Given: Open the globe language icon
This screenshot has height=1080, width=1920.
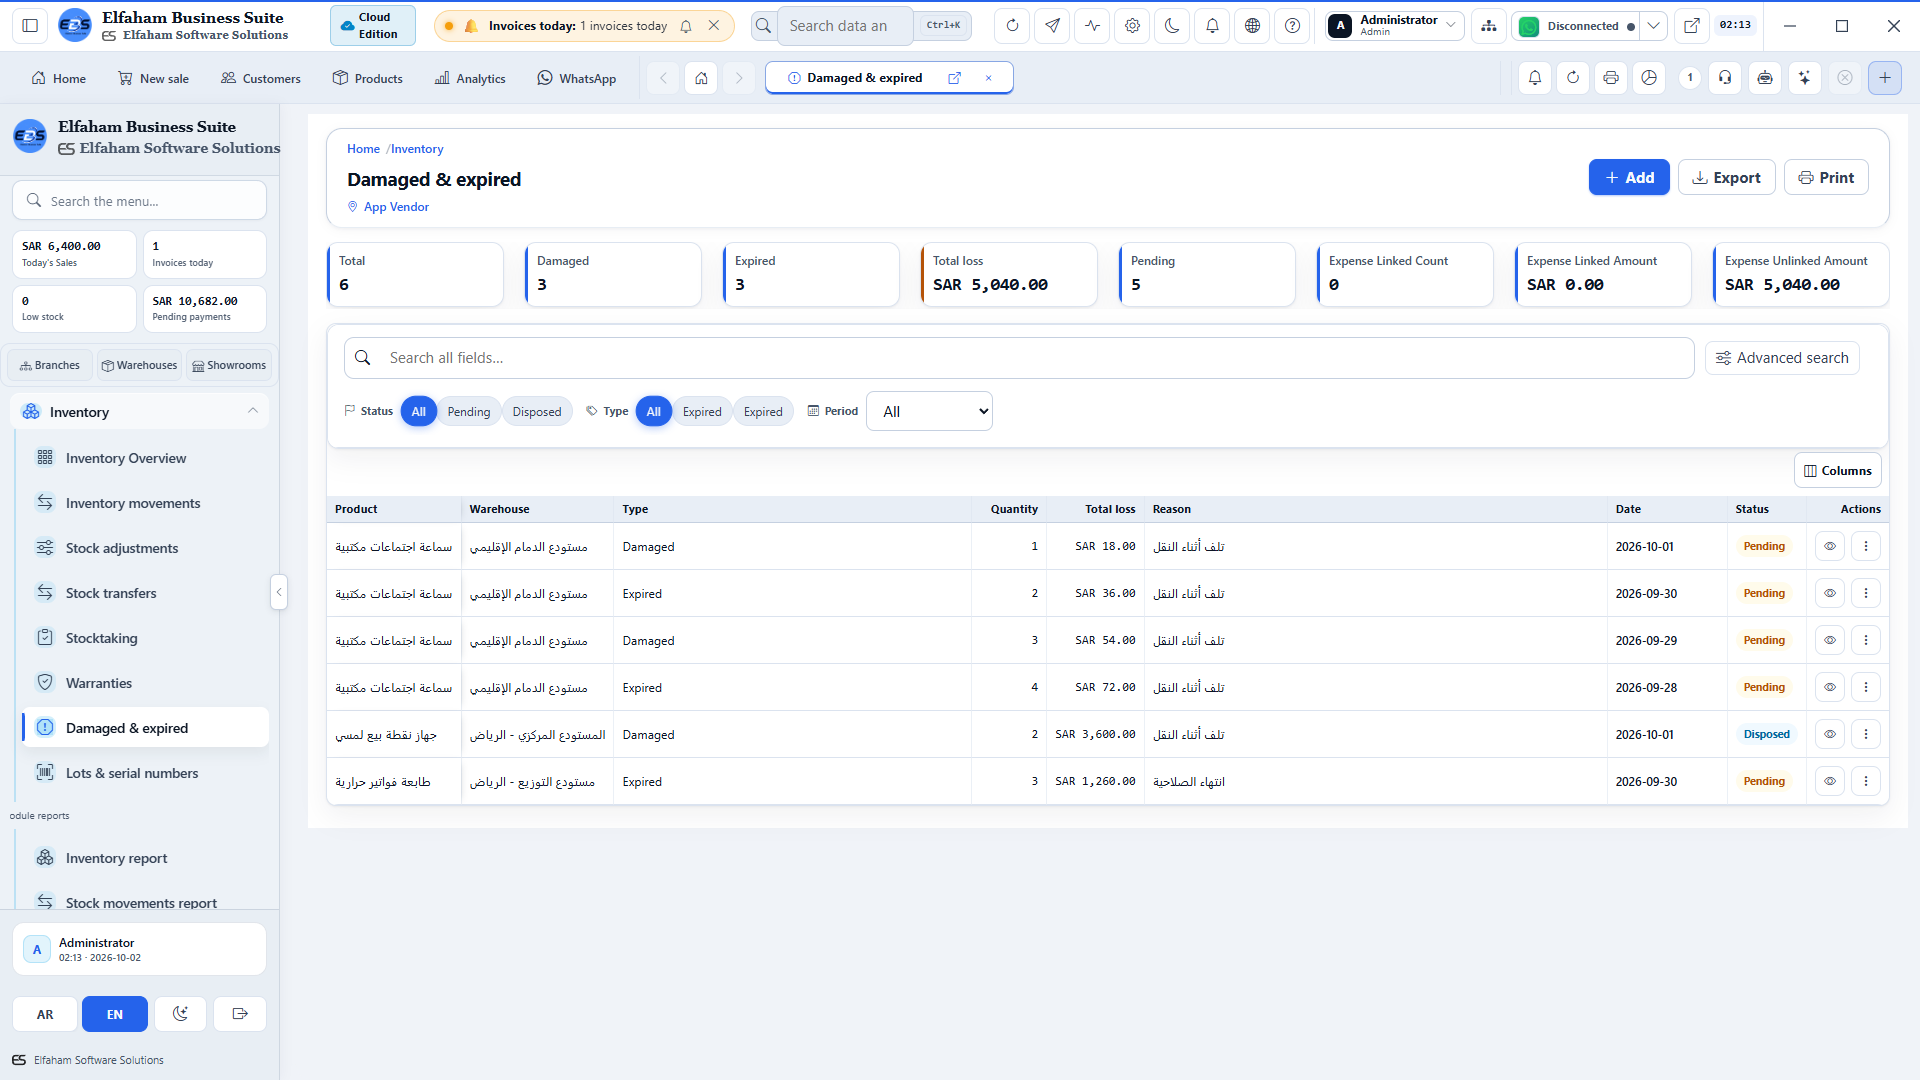Looking at the screenshot, I should 1252,26.
